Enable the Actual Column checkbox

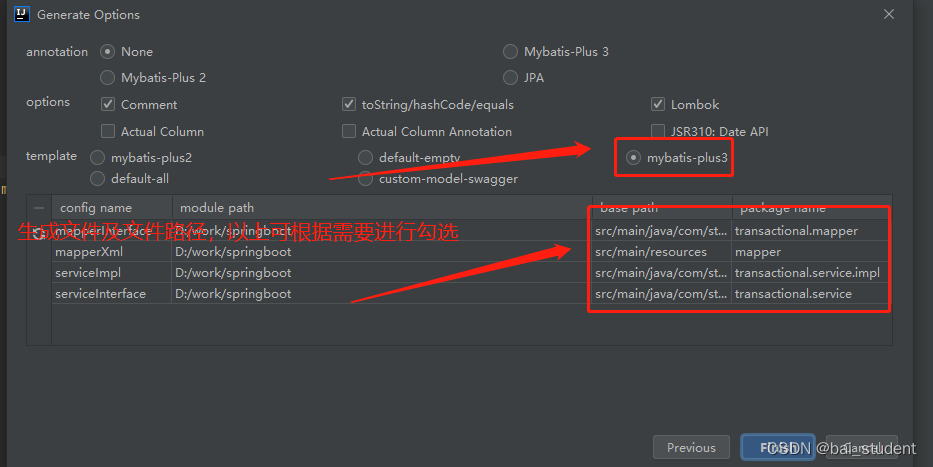[108, 131]
